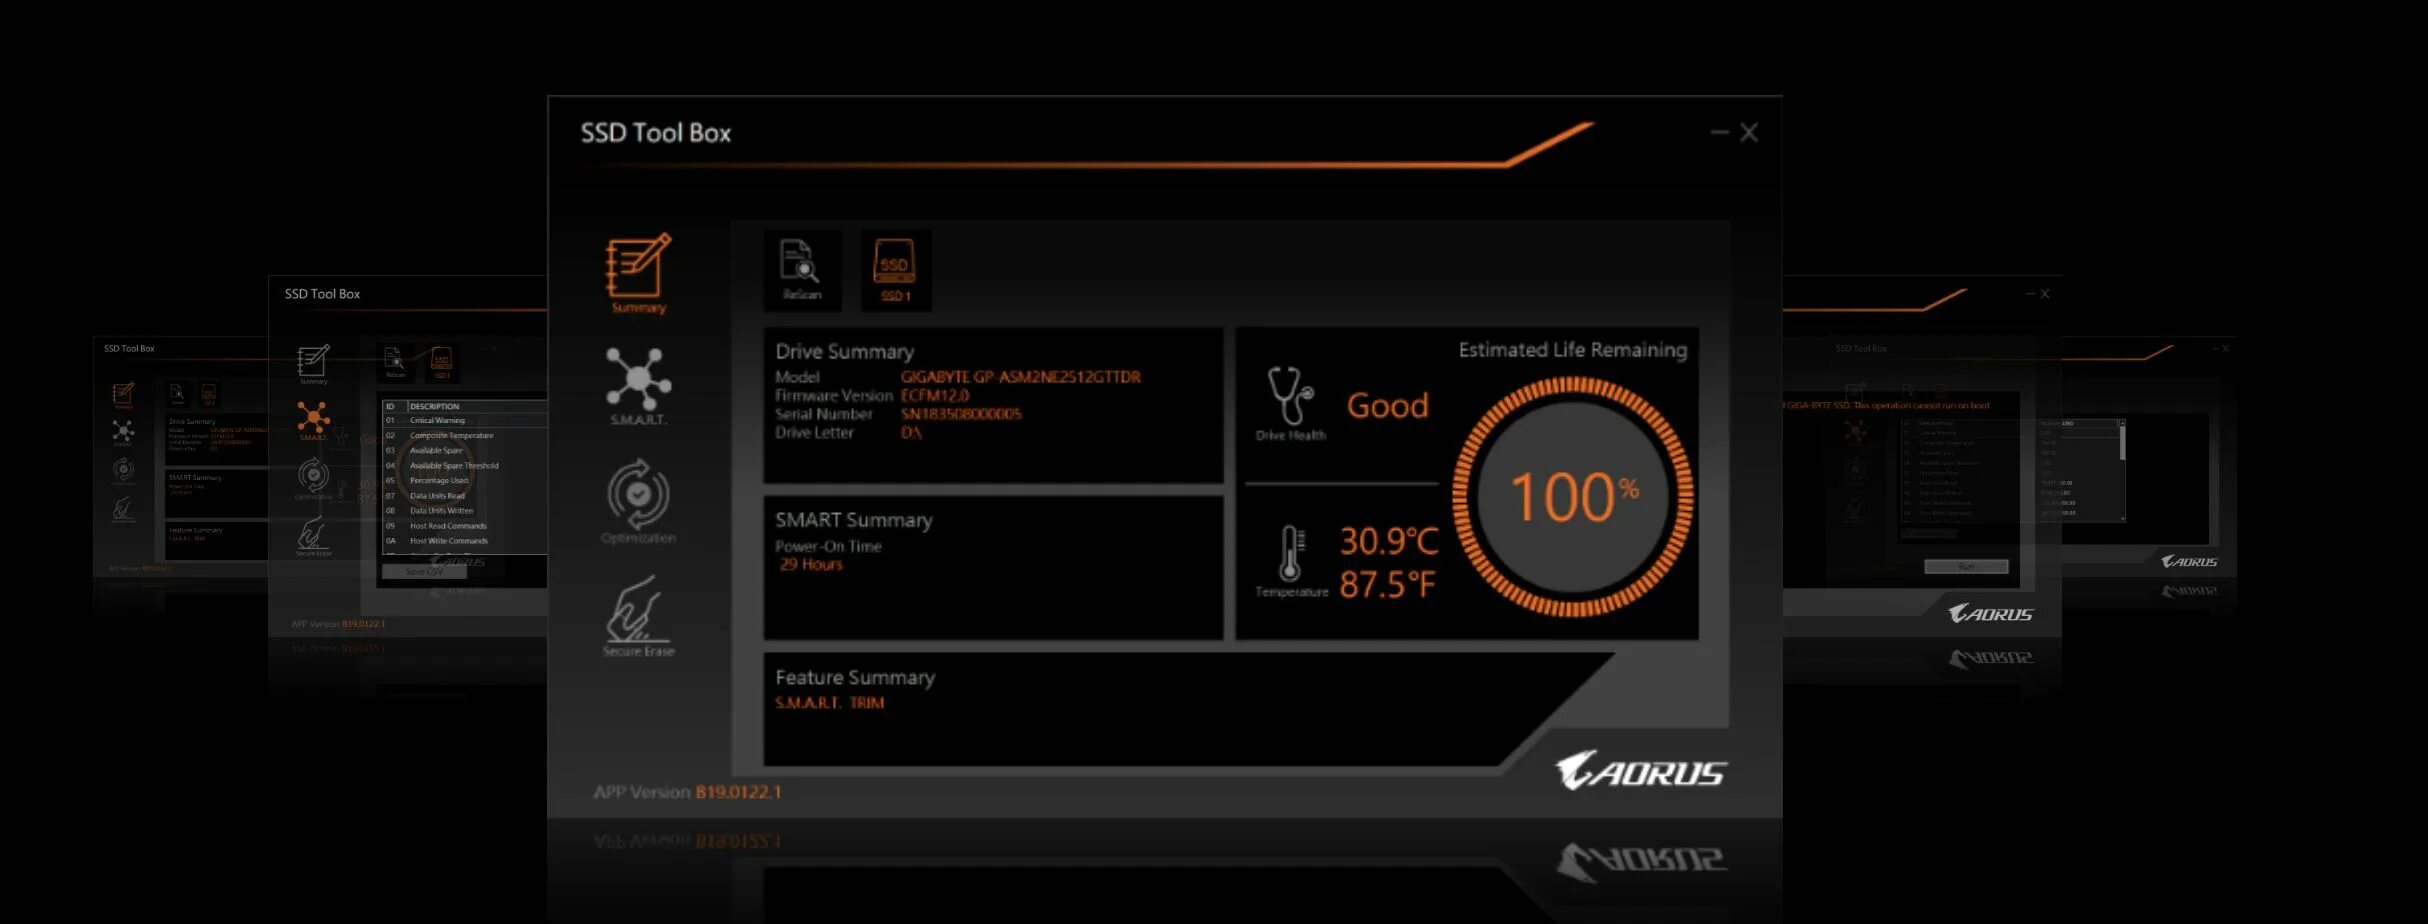2428x924 pixels.
Task: Open the Summary page in the front window
Action: pos(638,273)
